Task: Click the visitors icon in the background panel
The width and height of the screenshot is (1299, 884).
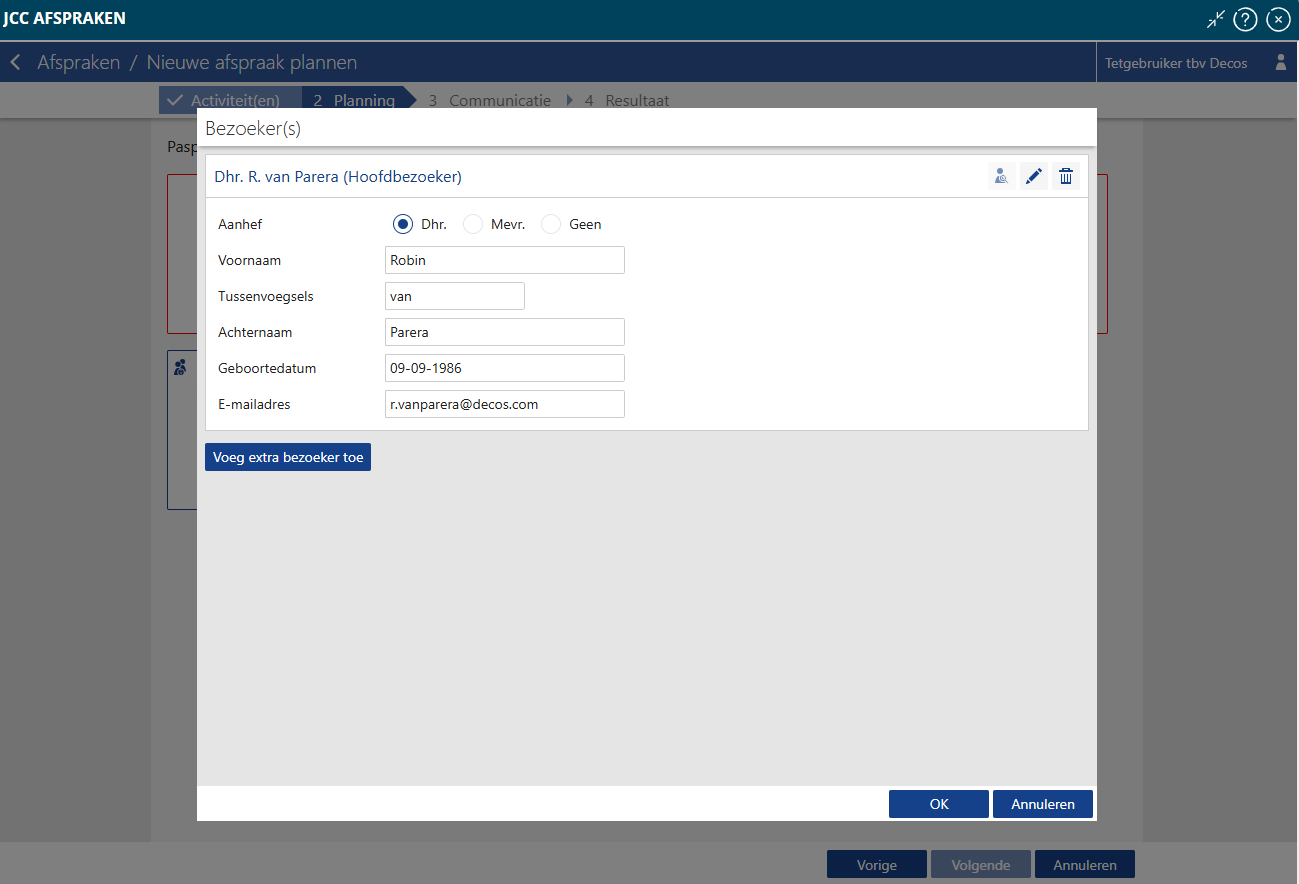Action: (x=180, y=367)
